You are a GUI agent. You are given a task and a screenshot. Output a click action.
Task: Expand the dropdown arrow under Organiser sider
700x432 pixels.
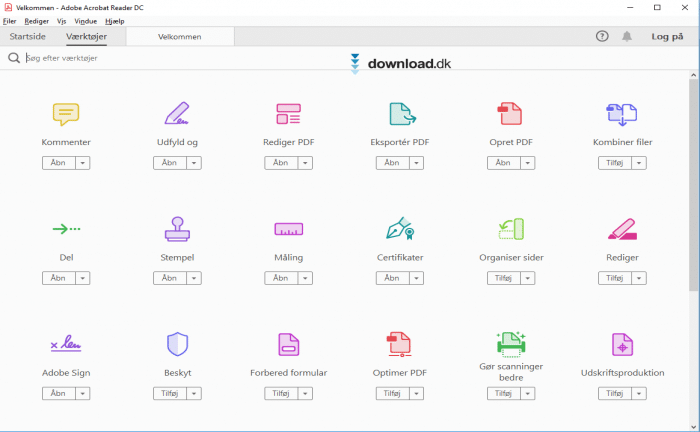[528, 278]
